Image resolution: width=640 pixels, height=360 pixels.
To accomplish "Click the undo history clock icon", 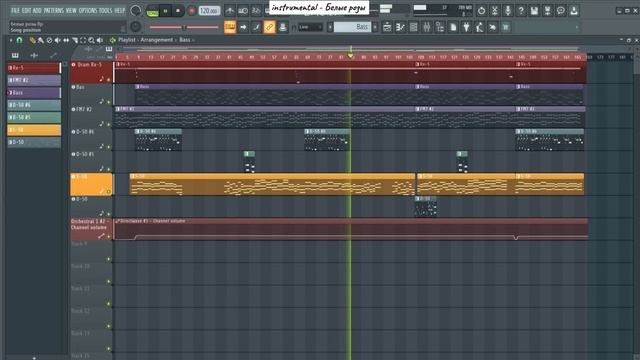I will pos(482,11).
